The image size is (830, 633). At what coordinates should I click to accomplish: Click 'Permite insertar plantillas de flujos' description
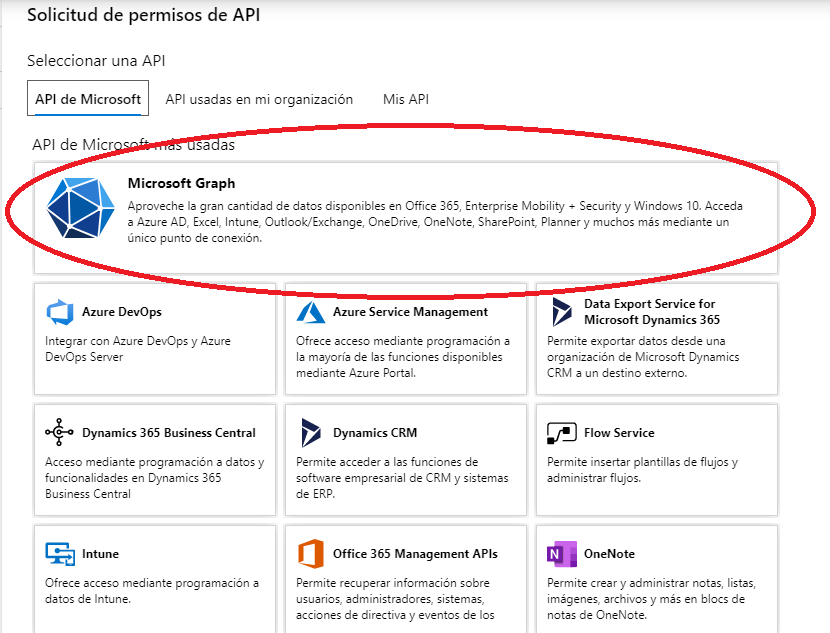coord(642,469)
